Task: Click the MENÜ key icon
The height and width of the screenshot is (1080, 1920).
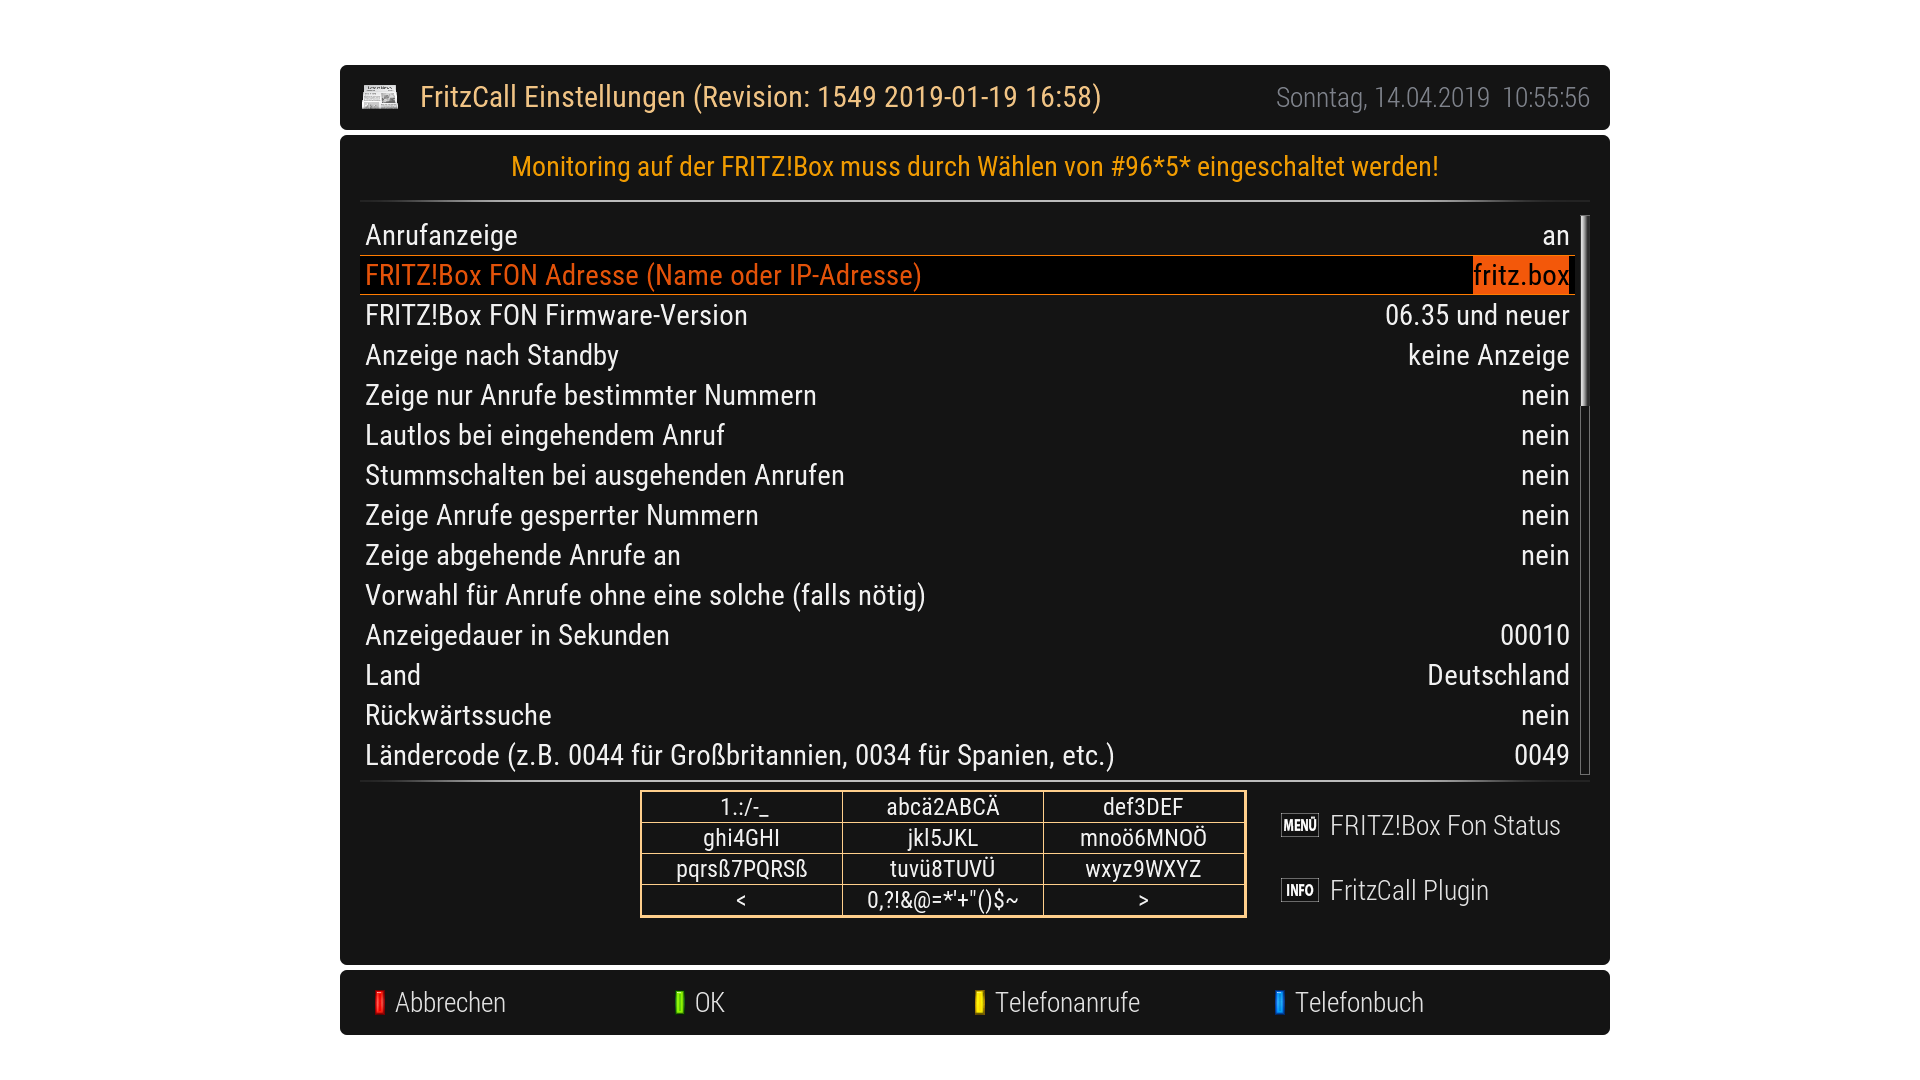Action: point(1299,825)
